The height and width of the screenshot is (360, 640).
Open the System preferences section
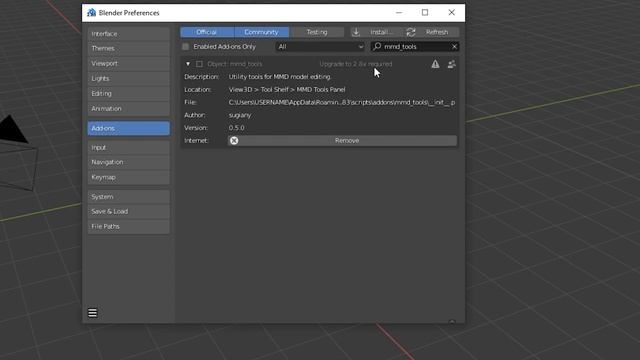pos(129,197)
